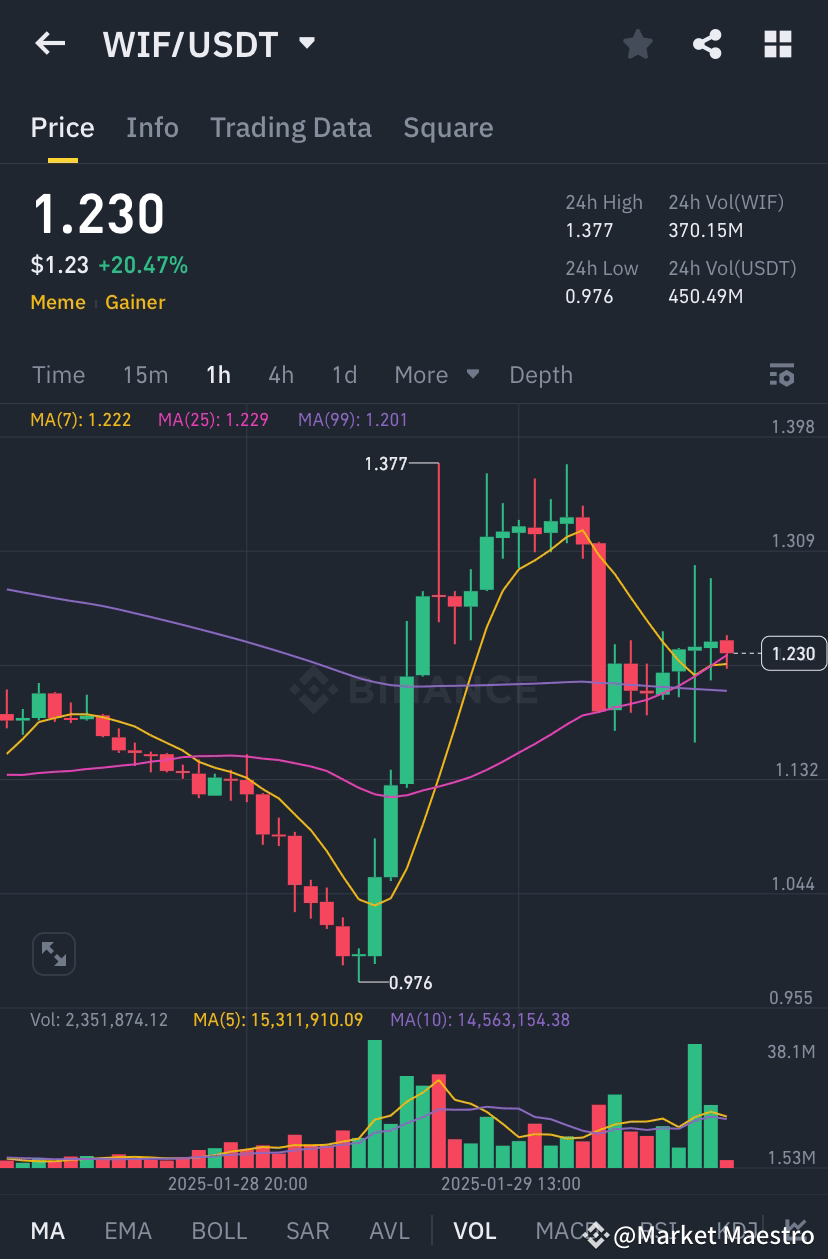Click the favorite star for WIF/USDT

point(637,44)
